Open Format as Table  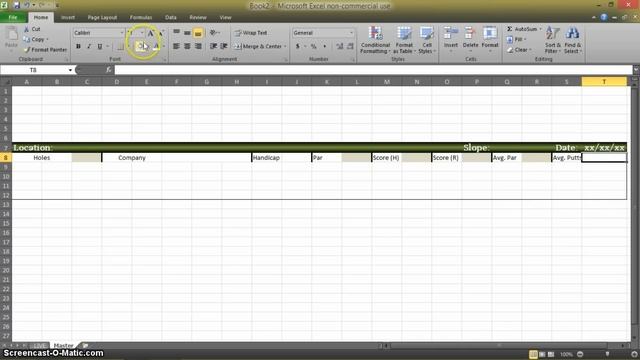(404, 40)
